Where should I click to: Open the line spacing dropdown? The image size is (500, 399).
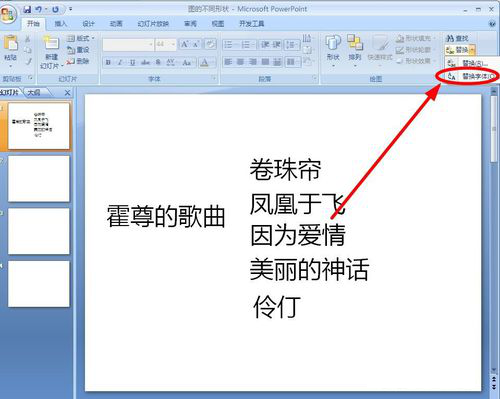(x=292, y=45)
